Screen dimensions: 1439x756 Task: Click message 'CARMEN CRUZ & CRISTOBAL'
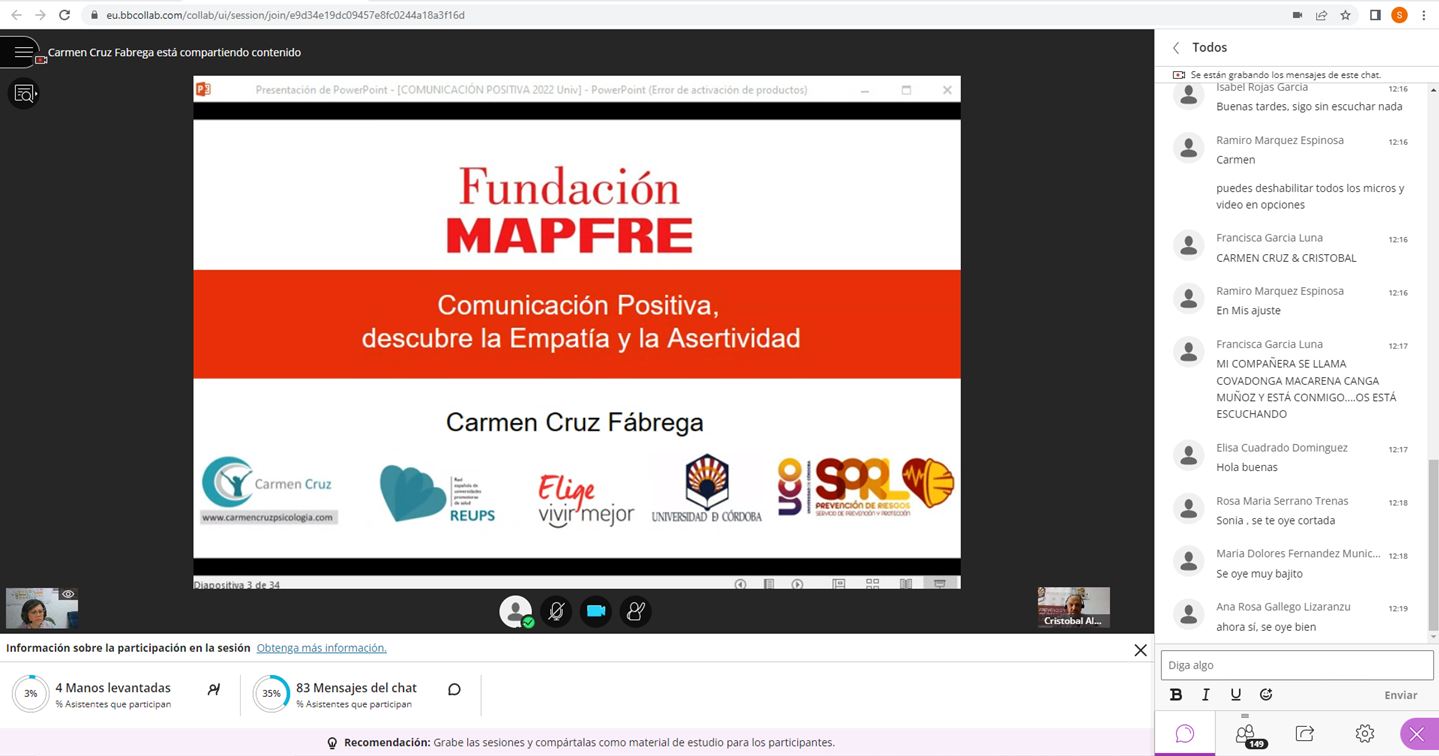click(x=1286, y=258)
